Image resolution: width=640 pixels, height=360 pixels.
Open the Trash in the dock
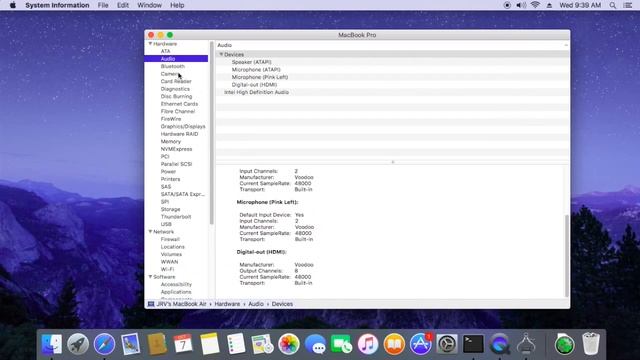coord(591,344)
